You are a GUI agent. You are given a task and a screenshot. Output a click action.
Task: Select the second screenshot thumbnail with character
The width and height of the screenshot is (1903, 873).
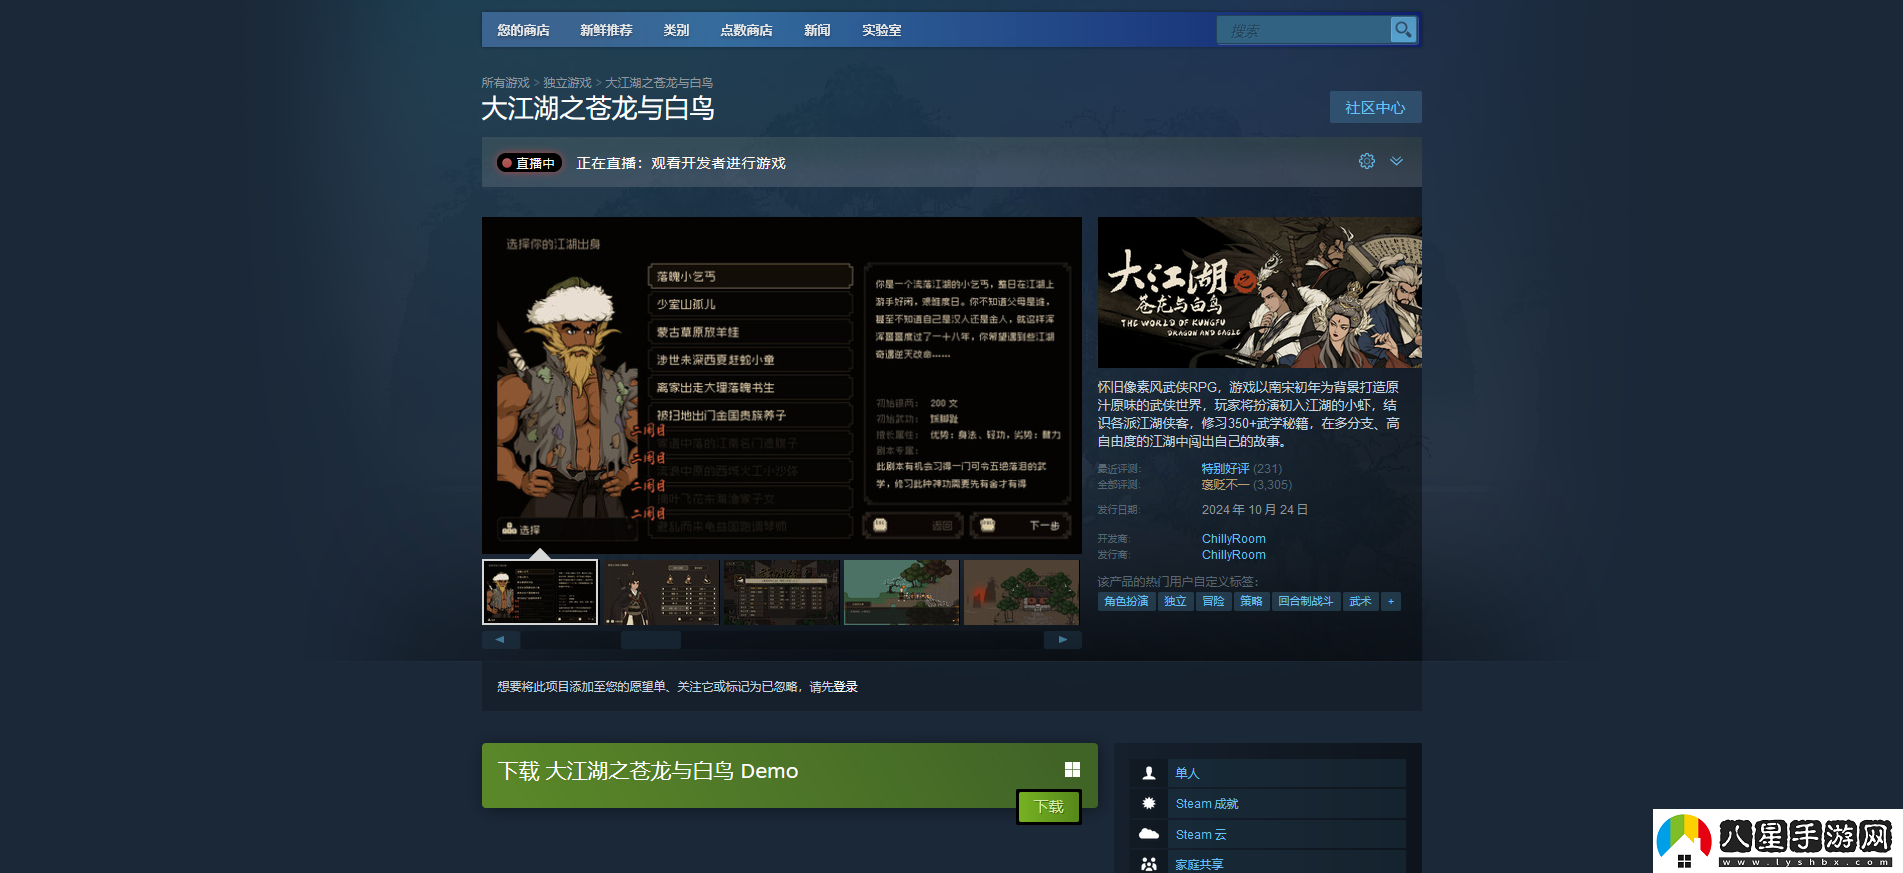(660, 592)
